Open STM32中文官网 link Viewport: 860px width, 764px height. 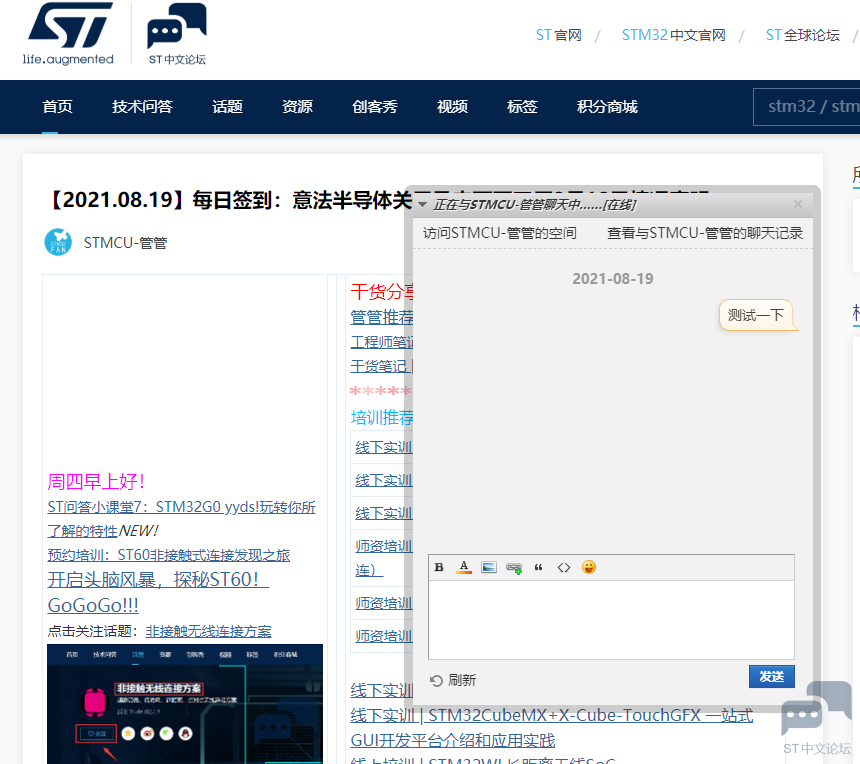[x=673, y=35]
